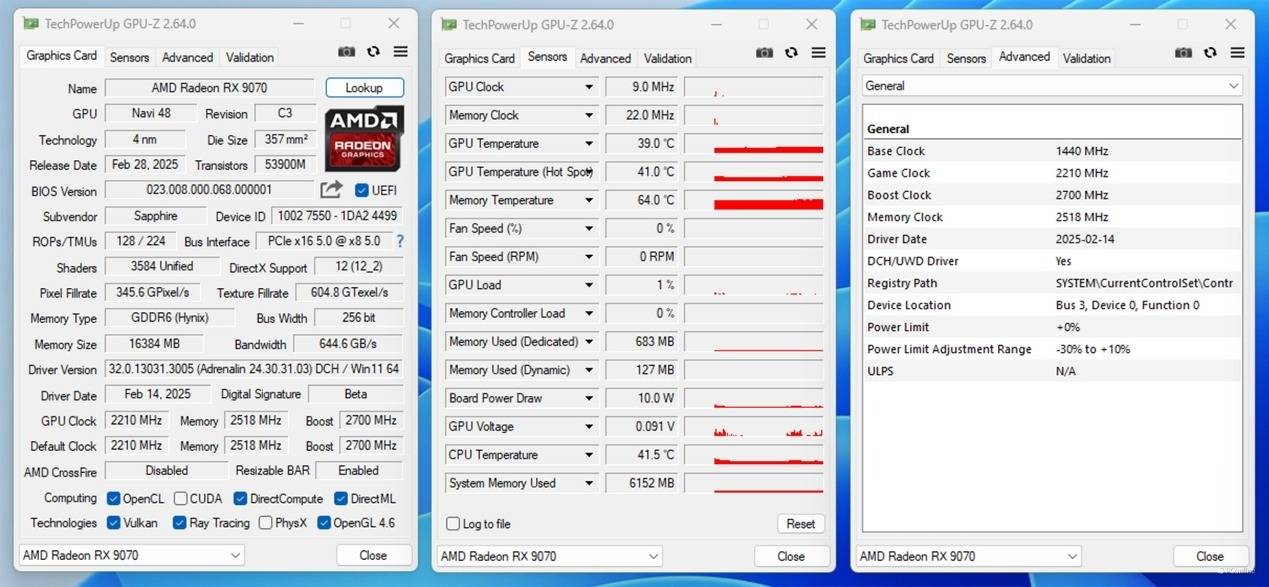
Task: Open GPU selector dropdown in Advanced window
Action: (968, 556)
